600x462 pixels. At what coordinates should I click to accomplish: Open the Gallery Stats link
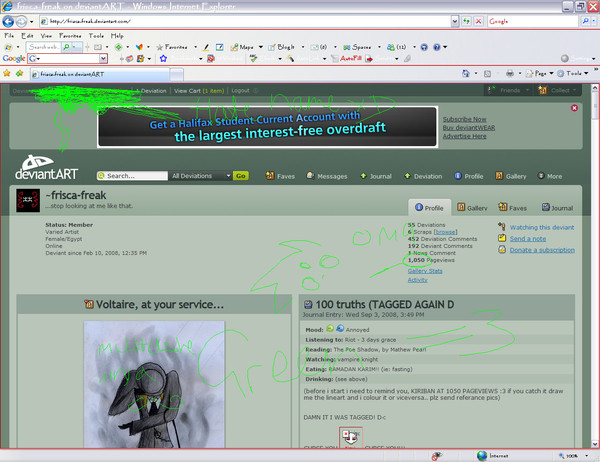point(425,271)
